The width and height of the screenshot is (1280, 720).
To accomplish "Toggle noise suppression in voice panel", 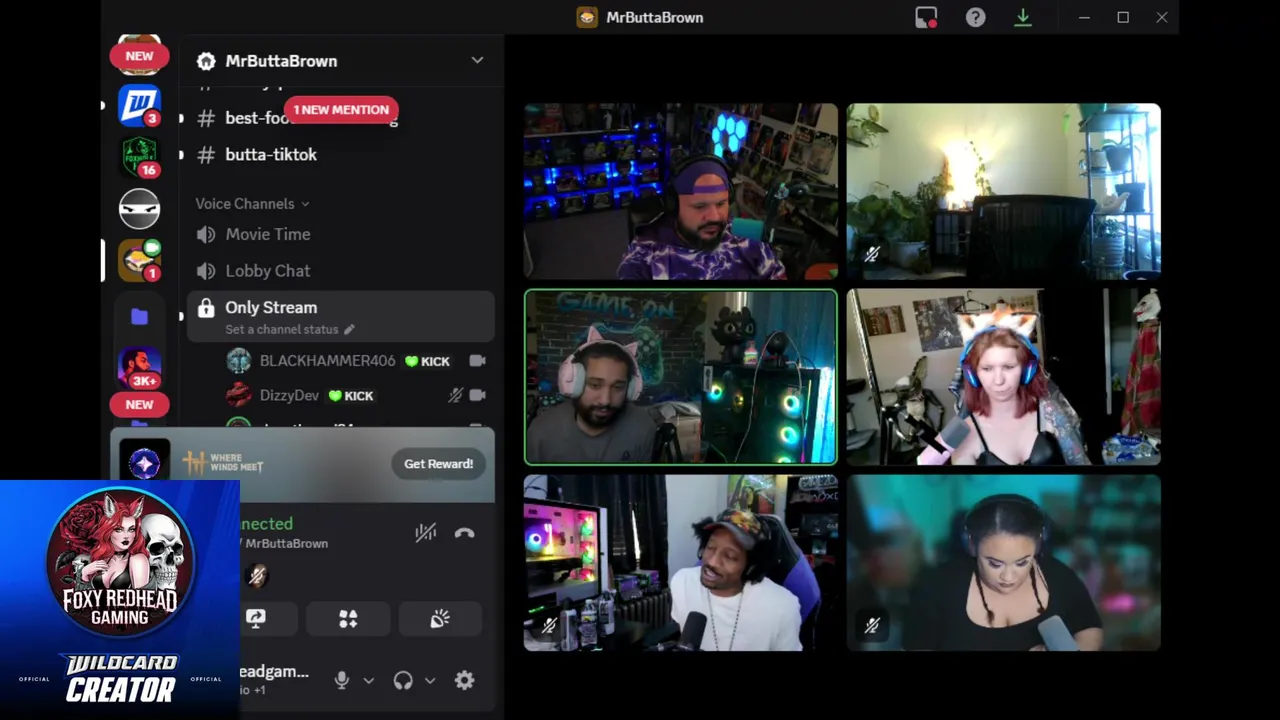I will (x=426, y=533).
